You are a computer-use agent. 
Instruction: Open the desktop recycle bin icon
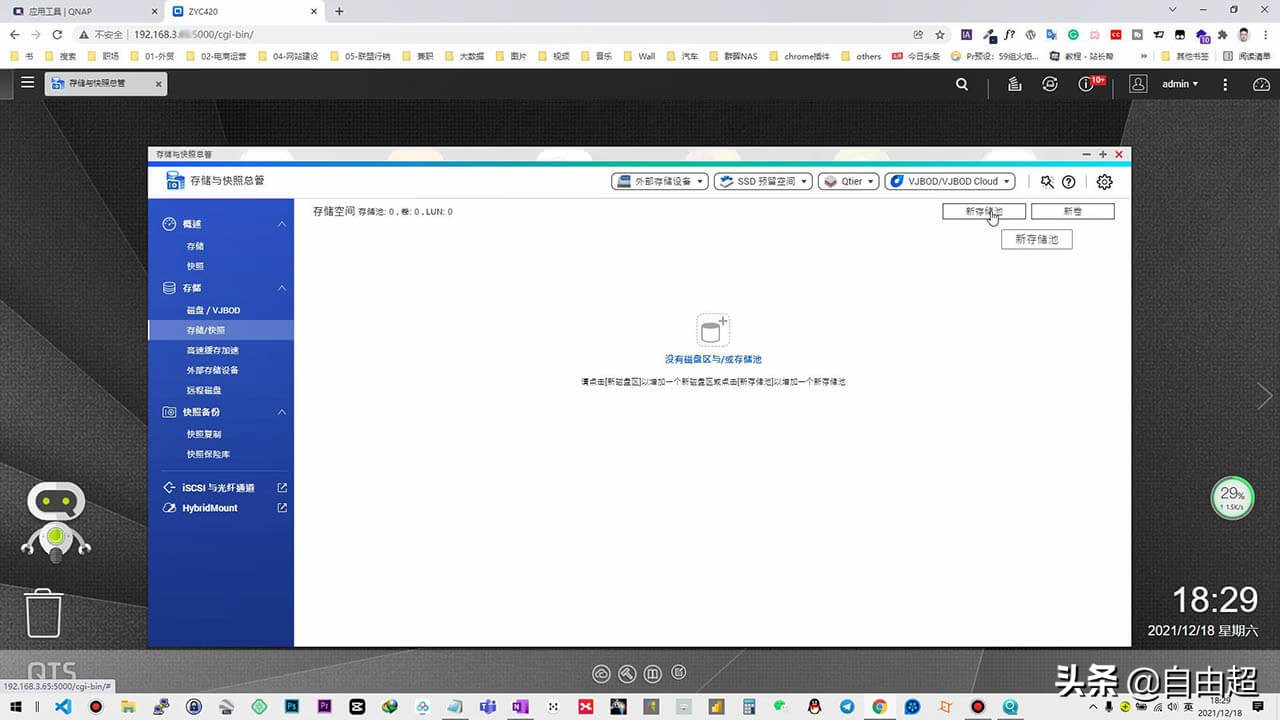[43, 612]
